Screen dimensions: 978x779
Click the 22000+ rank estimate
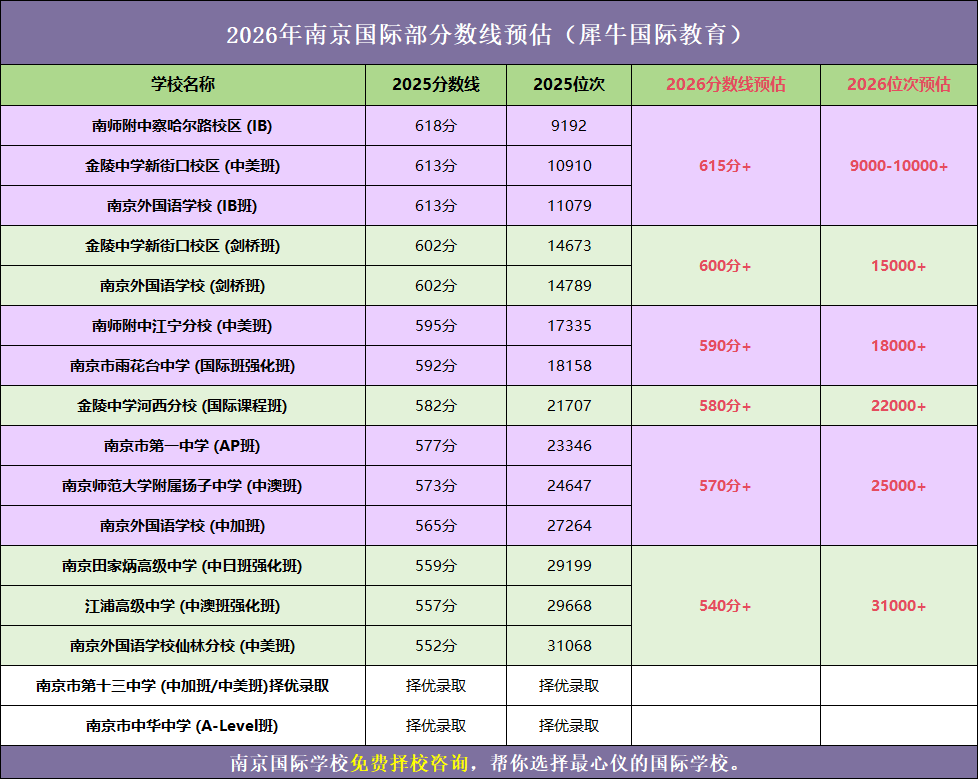click(x=899, y=405)
